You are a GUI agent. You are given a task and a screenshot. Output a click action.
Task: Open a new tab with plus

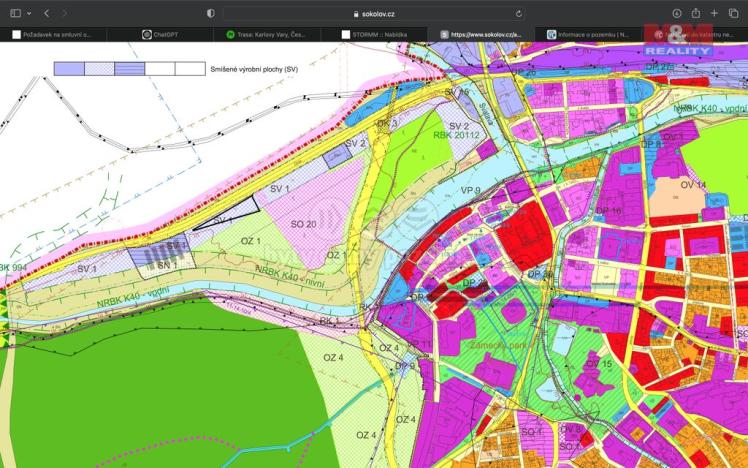(714, 13)
